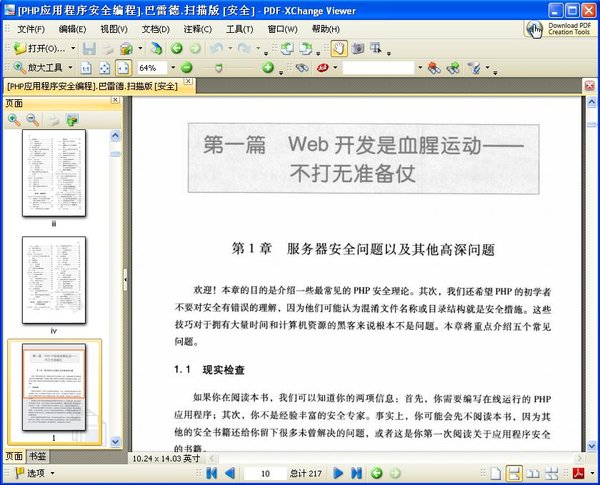Enable the continuous page layout
The image size is (600, 485).
(x=514, y=474)
